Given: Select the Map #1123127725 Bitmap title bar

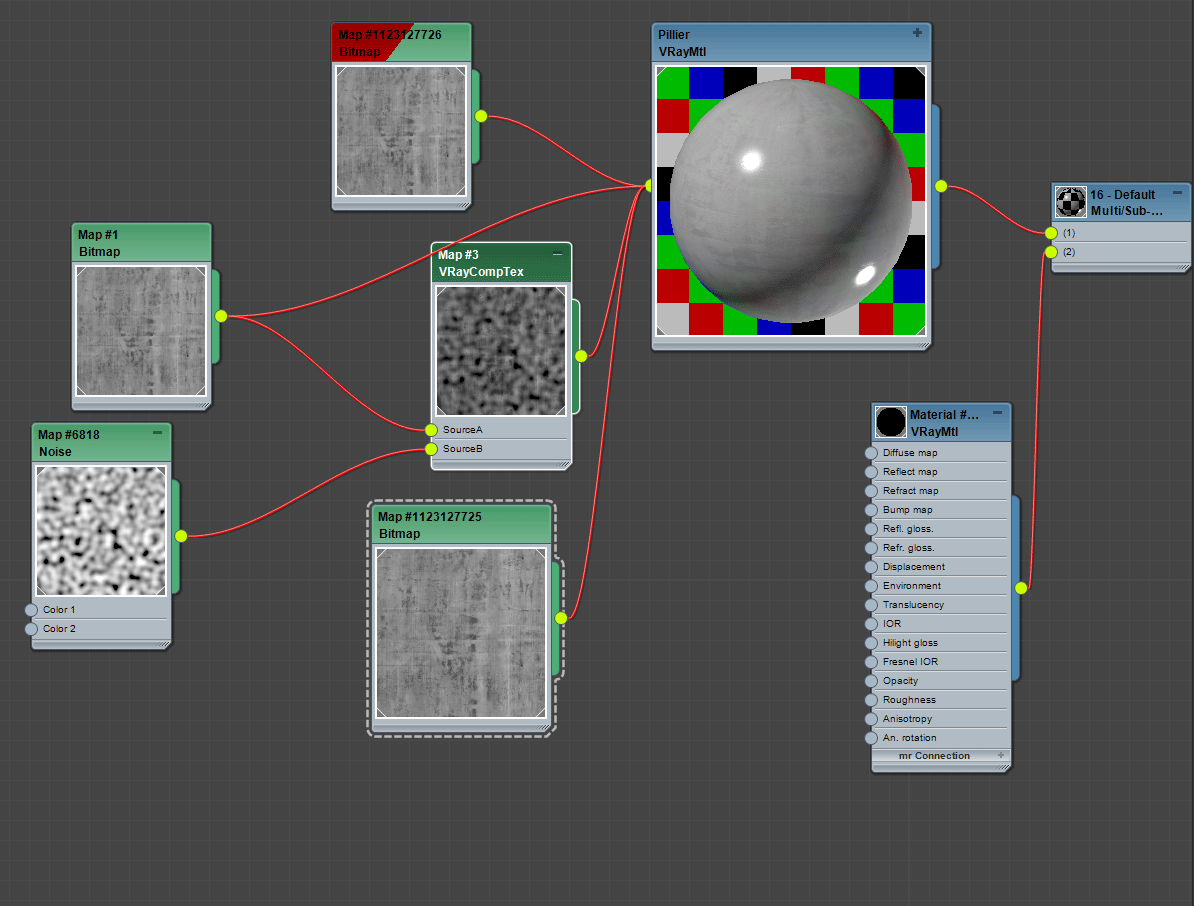Looking at the screenshot, I should click(461, 525).
